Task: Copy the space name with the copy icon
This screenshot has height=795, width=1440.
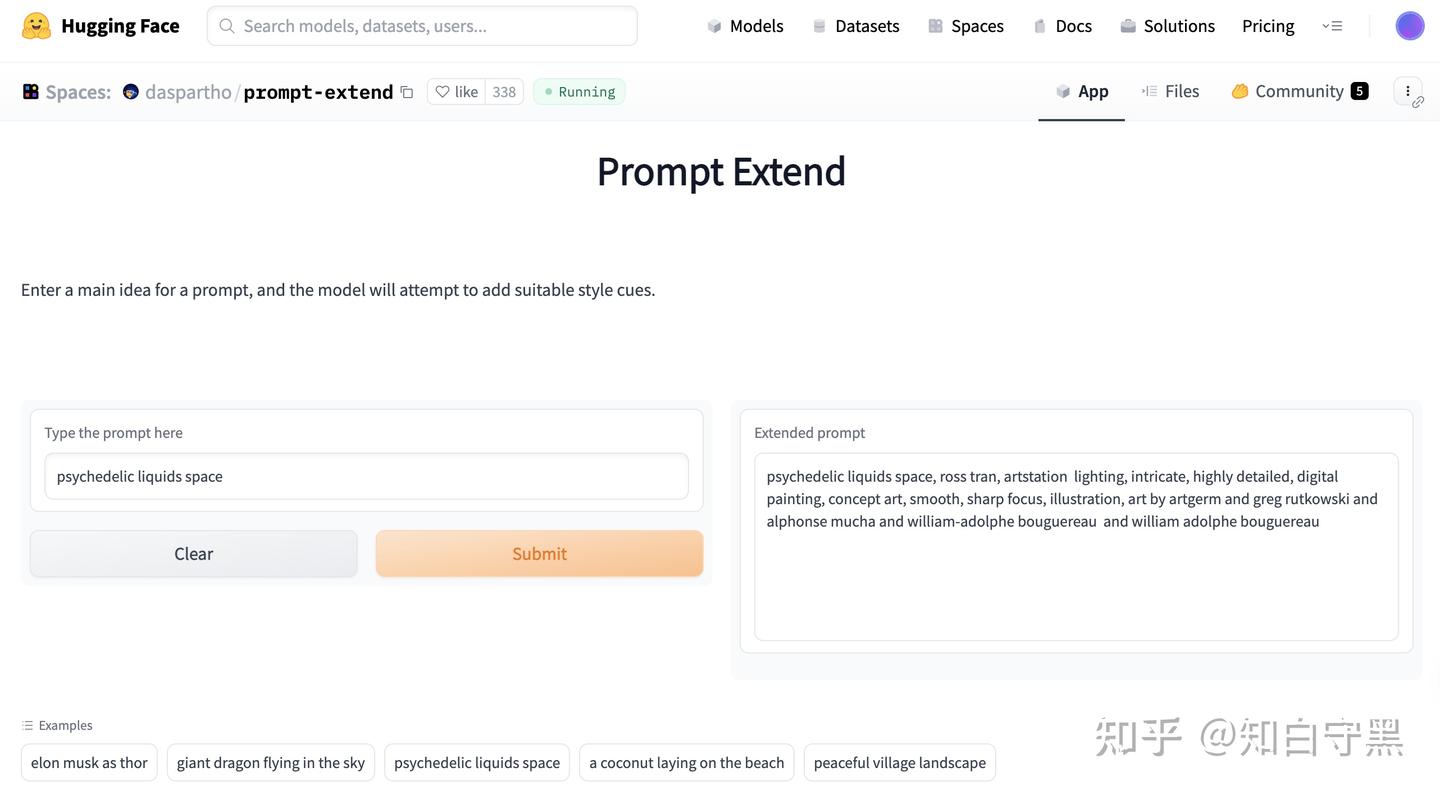Action: point(406,90)
